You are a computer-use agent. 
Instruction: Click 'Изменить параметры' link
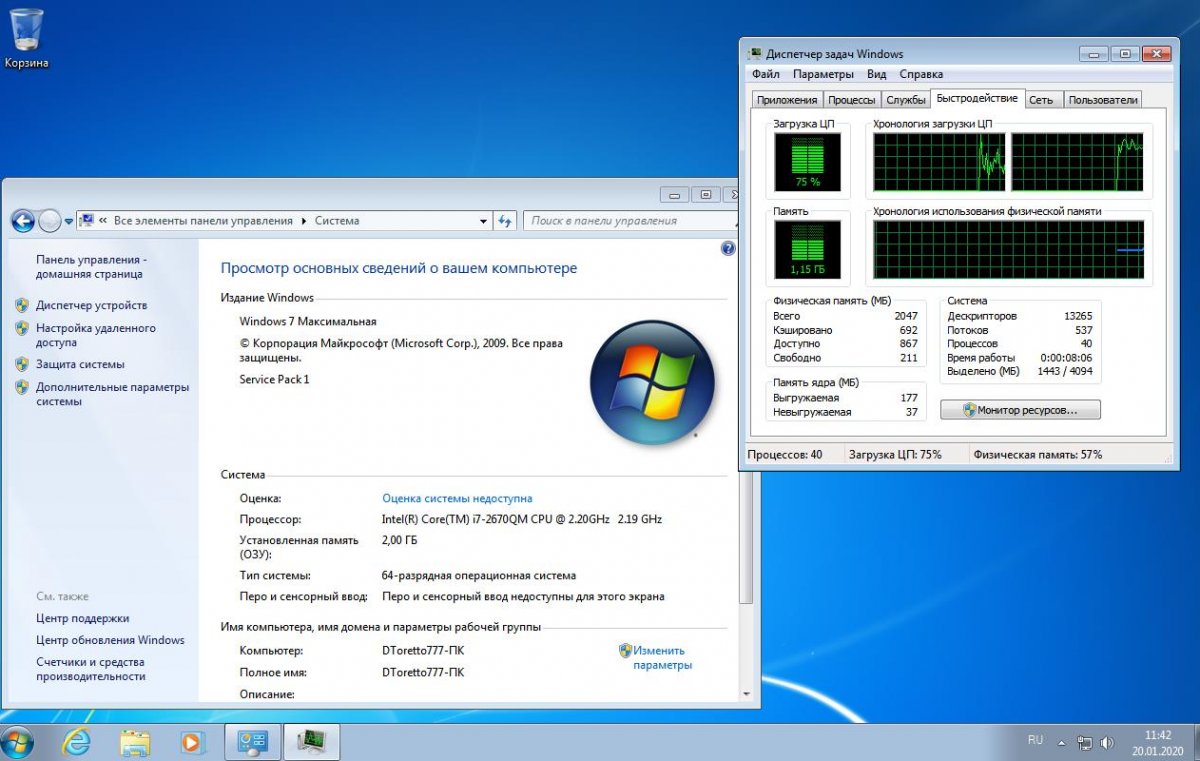tap(662, 657)
